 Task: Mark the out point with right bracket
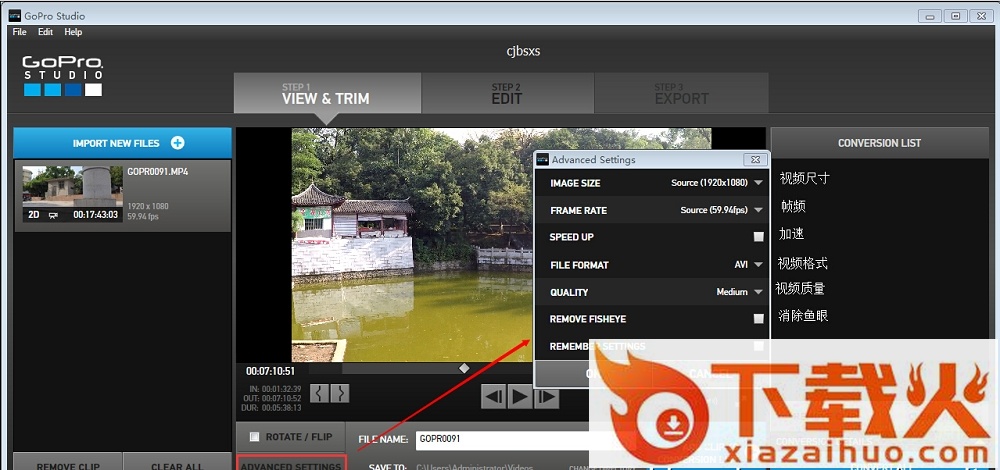pos(341,393)
